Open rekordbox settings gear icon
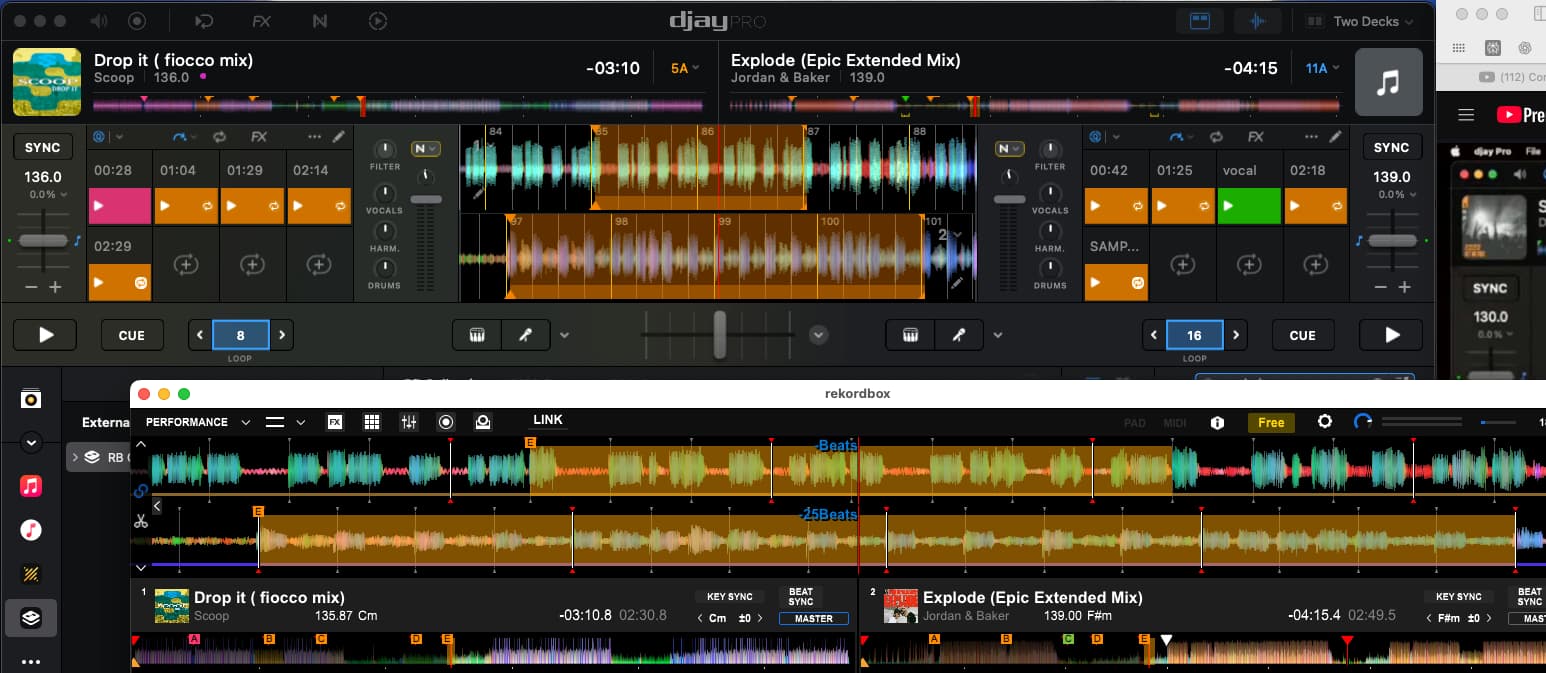The image size is (1546, 673). click(1325, 422)
